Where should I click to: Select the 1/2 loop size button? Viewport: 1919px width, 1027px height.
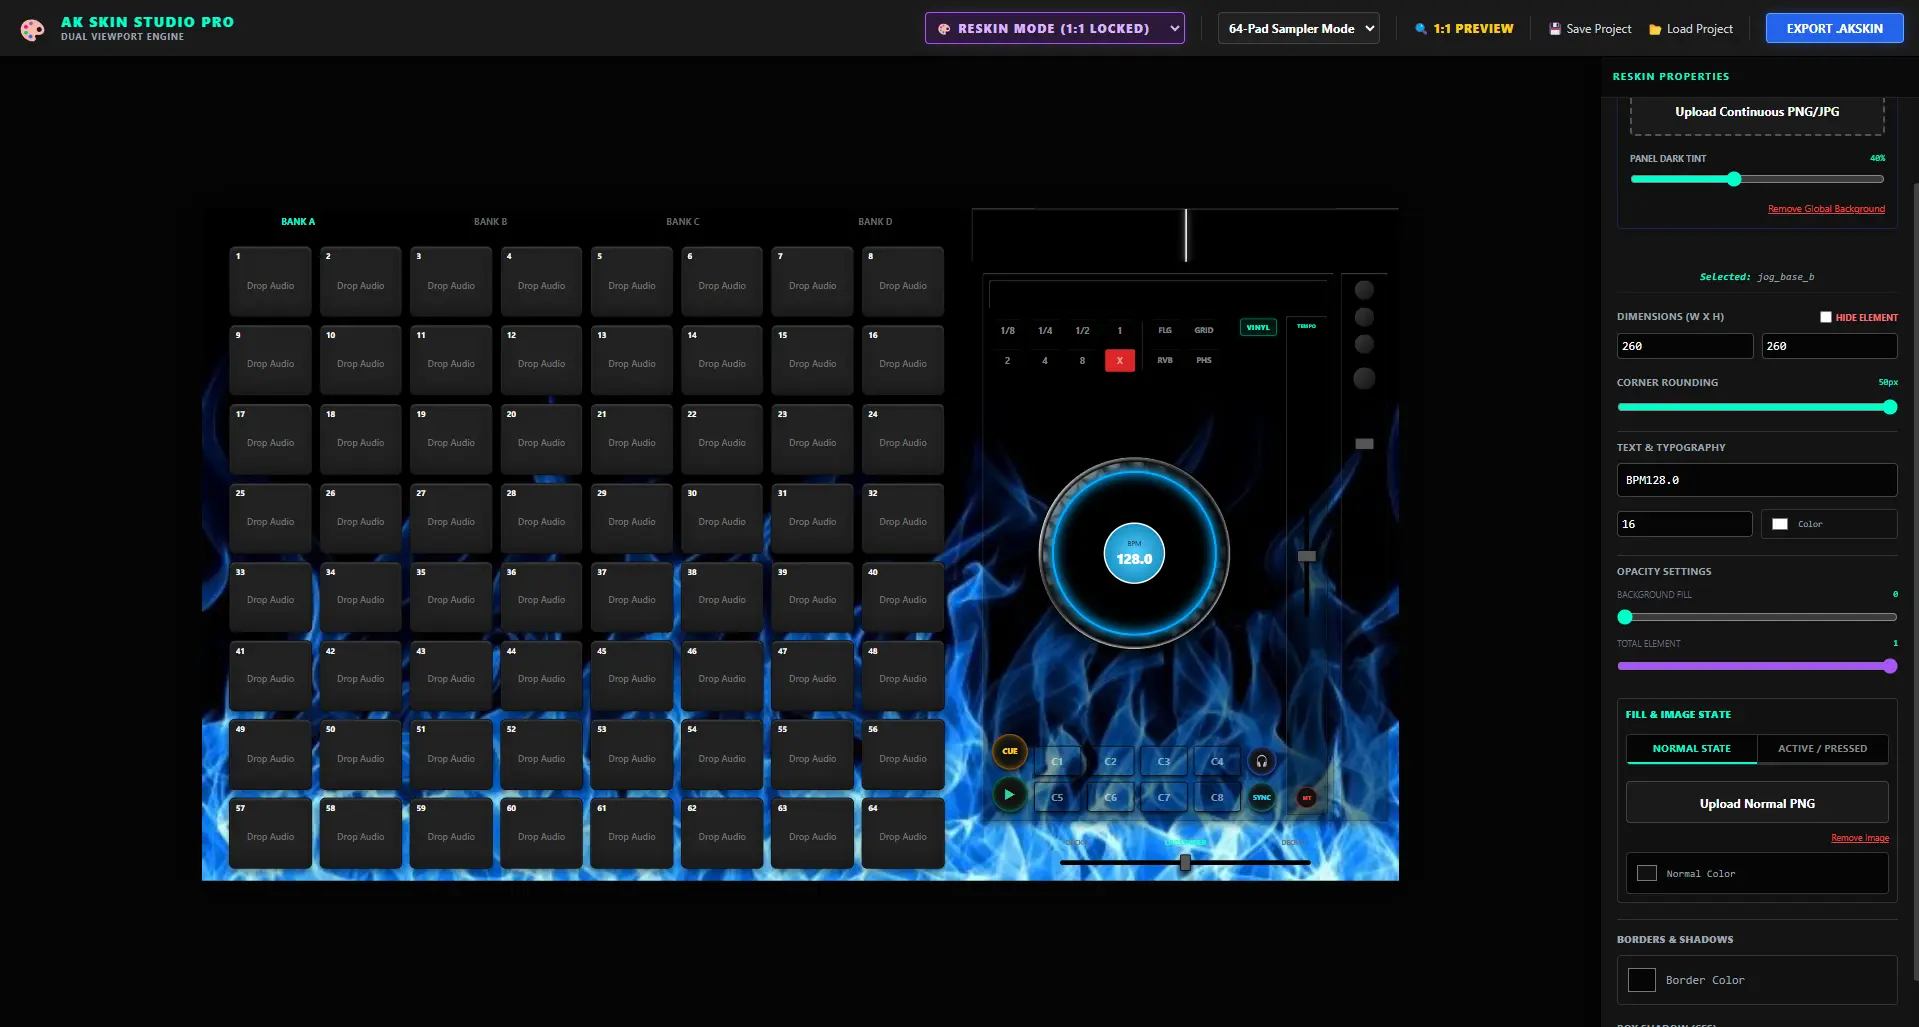(x=1082, y=330)
